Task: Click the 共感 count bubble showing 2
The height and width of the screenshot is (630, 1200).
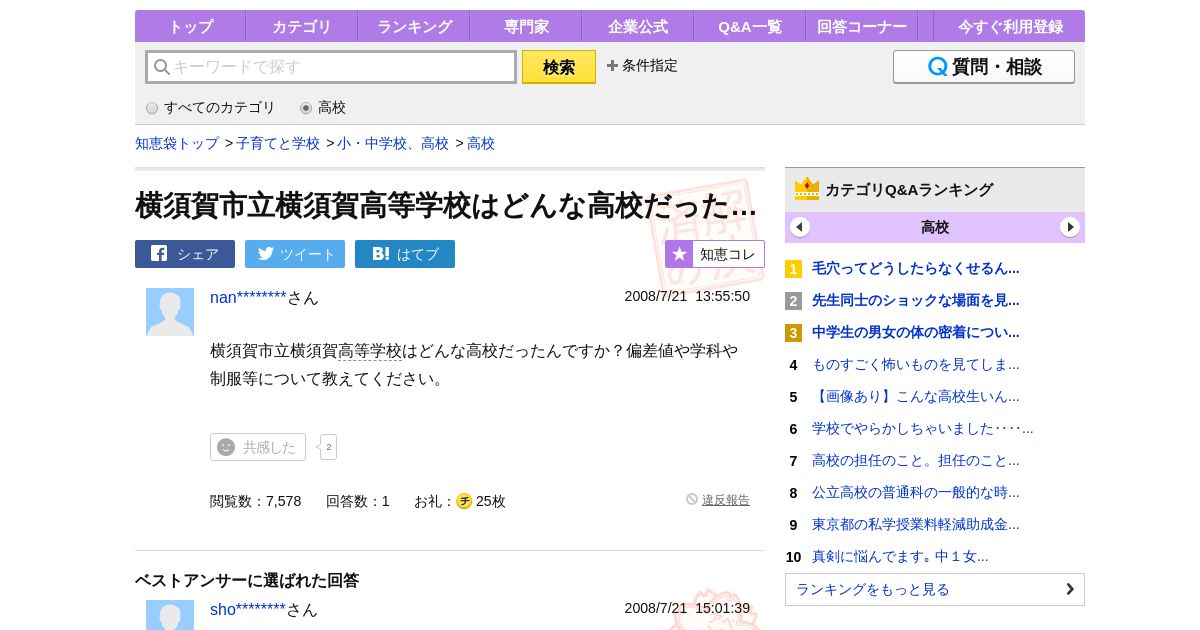Action: coord(328,447)
